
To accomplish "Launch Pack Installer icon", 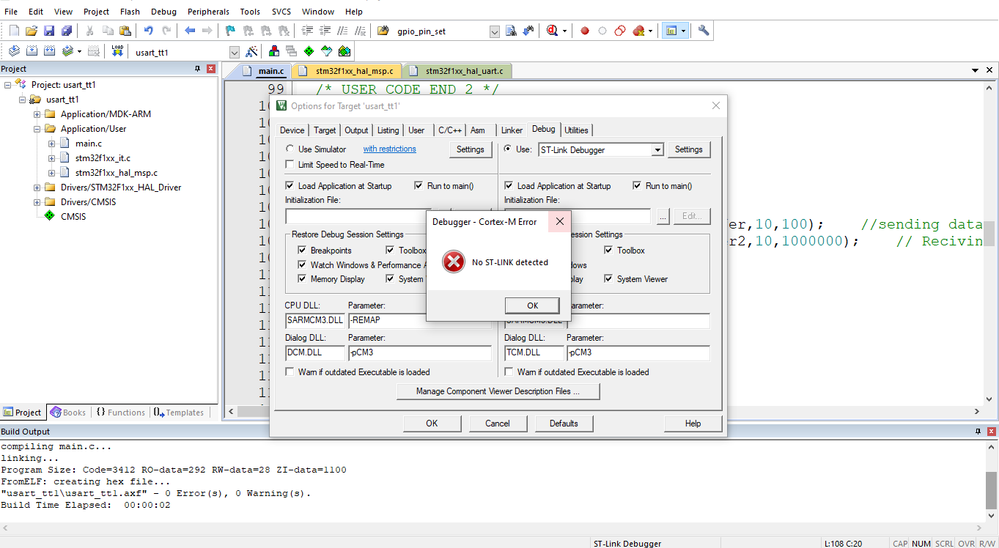I will [x=344, y=52].
